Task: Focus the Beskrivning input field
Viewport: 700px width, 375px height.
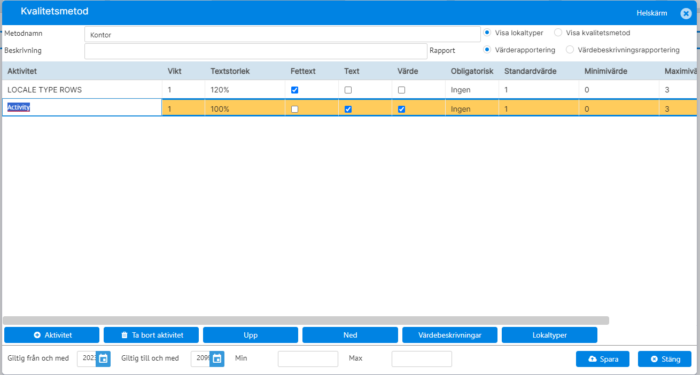Action: 256,51
